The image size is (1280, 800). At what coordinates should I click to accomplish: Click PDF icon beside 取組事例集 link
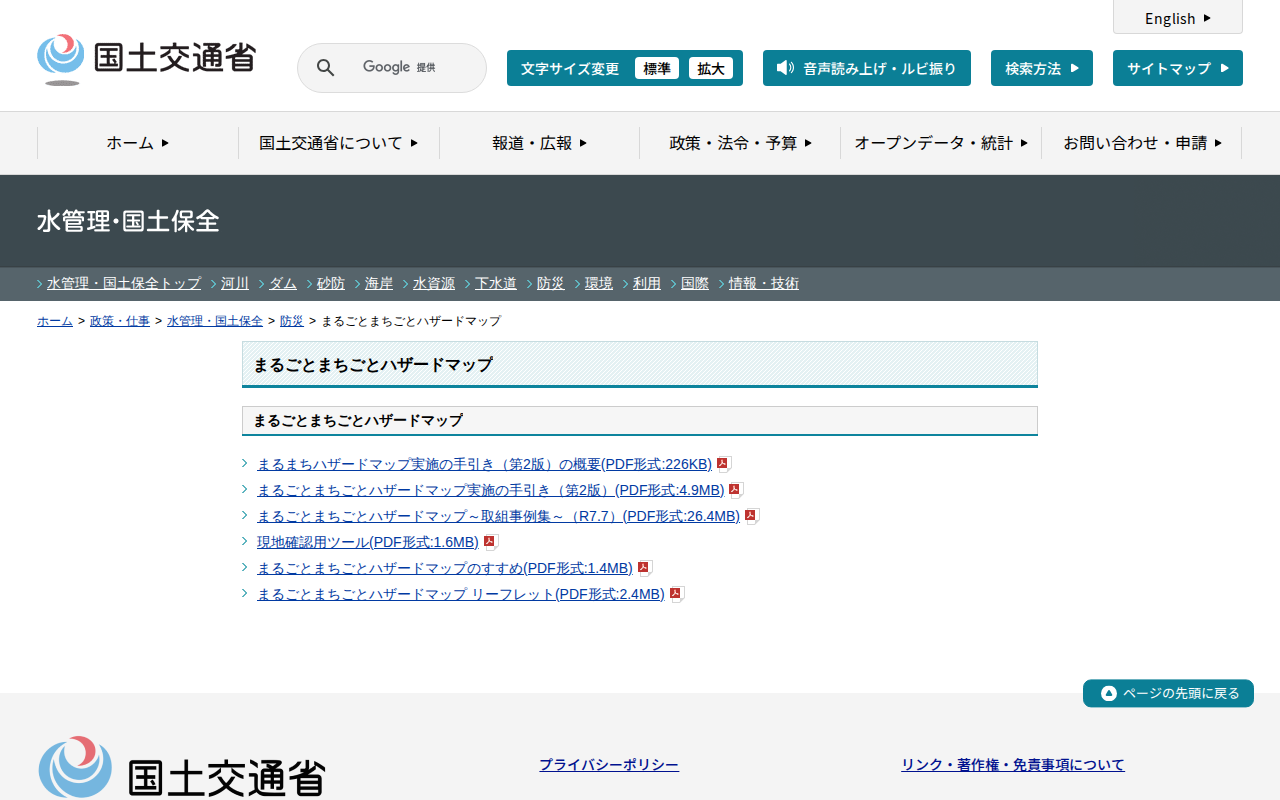tap(751, 516)
